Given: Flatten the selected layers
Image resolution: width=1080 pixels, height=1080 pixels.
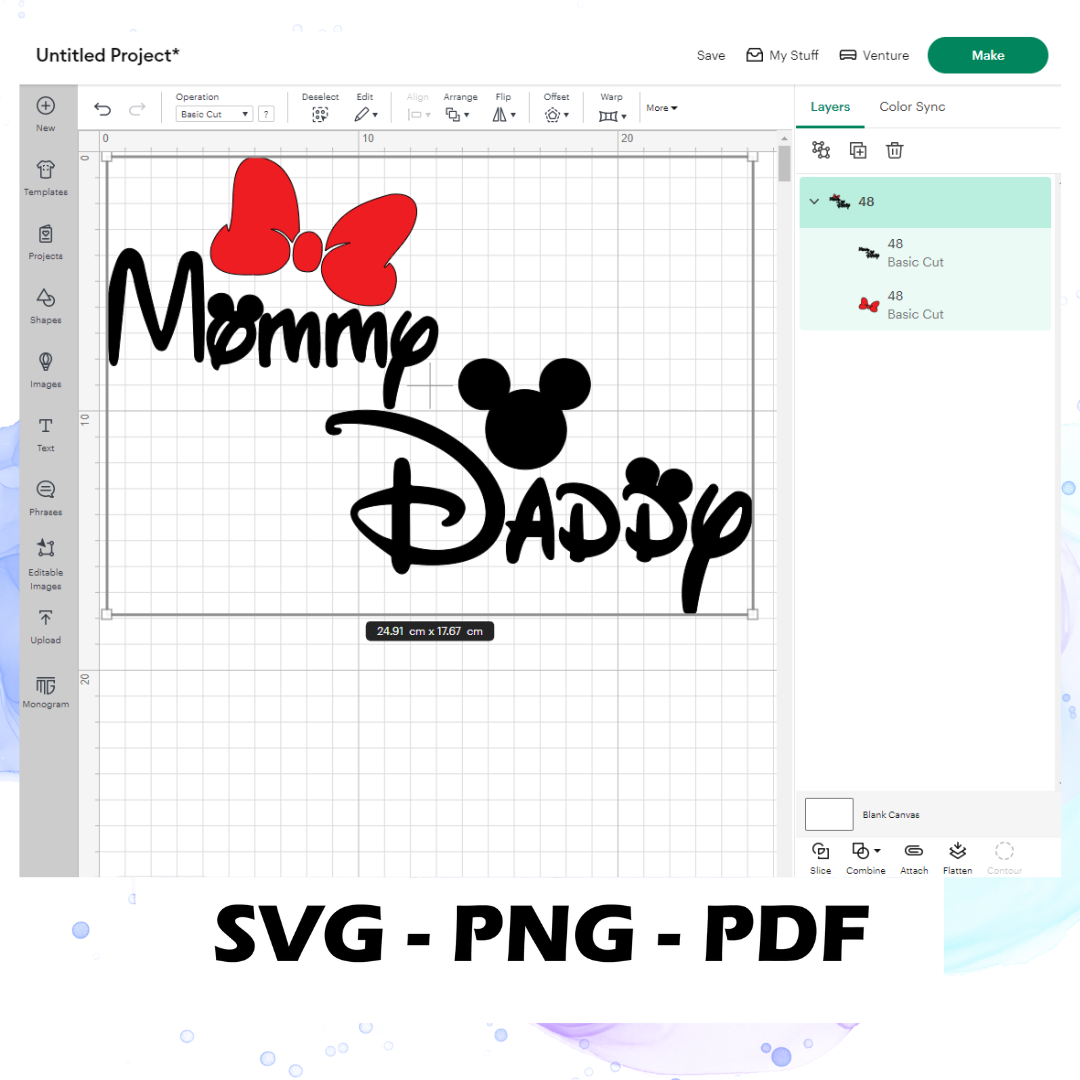Looking at the screenshot, I should point(957,858).
